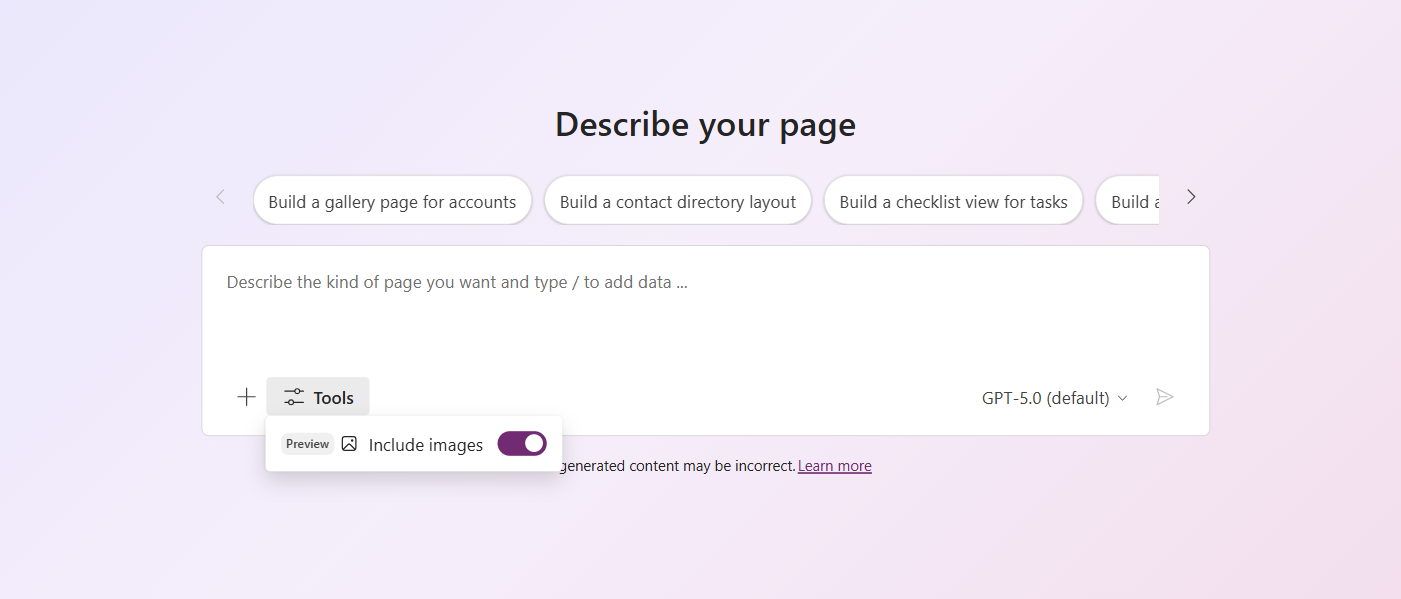1401x599 pixels.
Task: Expand the Tools options menu
Action: 317,396
